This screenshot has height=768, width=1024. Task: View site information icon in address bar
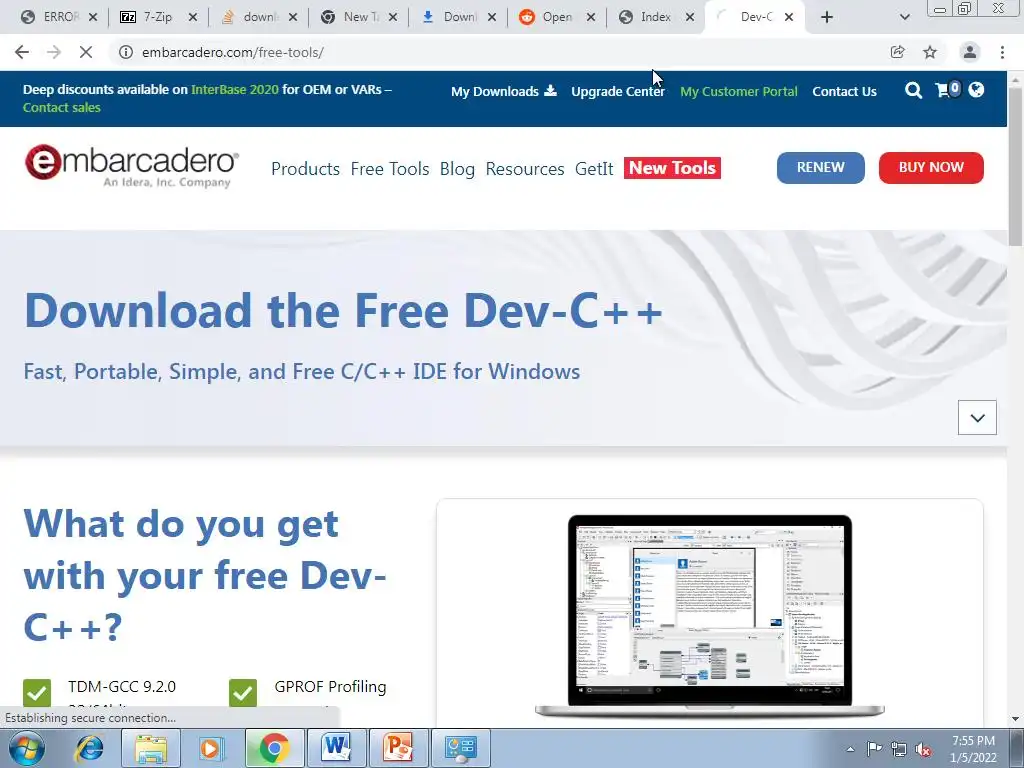pos(125,52)
